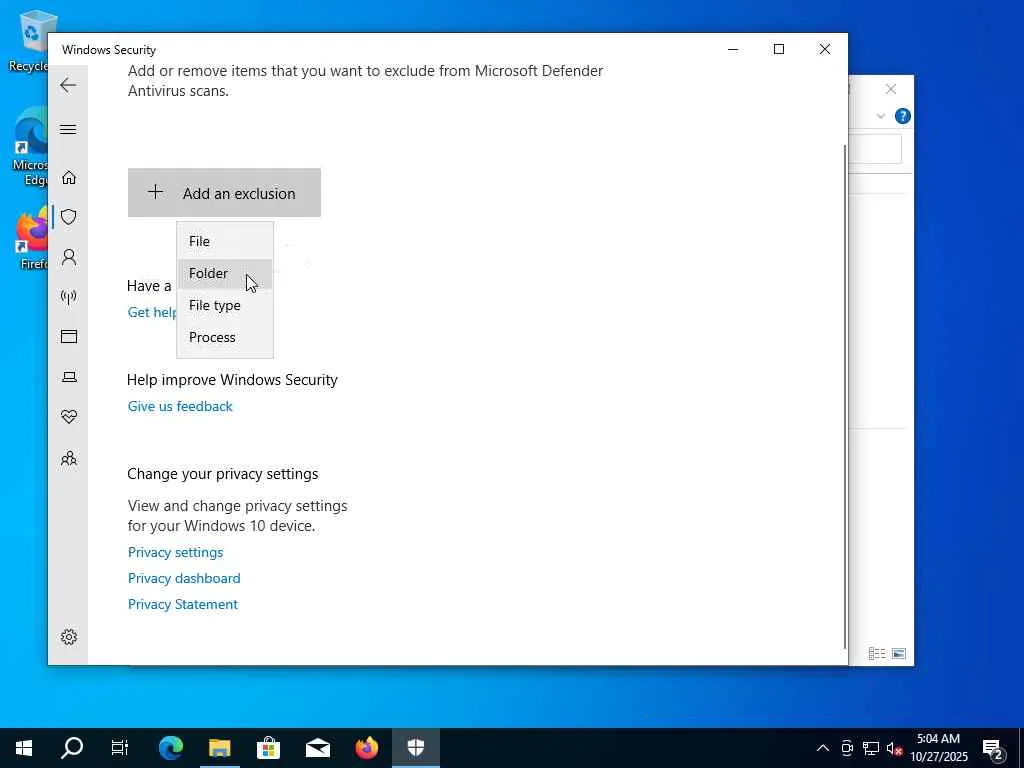1024x768 pixels.
Task: Open the Privacy Statement link
Action: coord(183,605)
